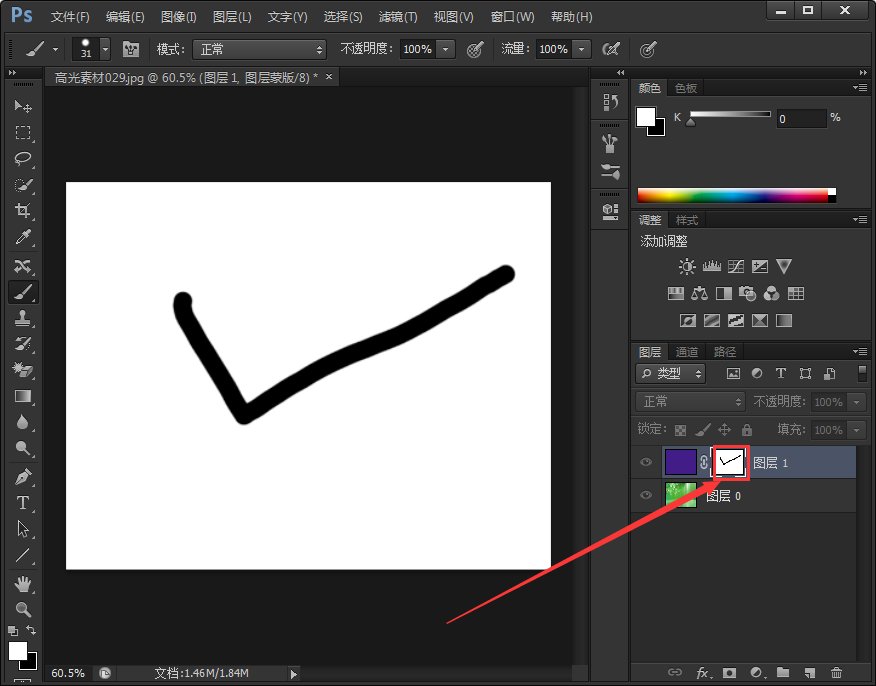876x686 pixels.
Task: Hide 图层 1 using its eye icon
Action: [x=646, y=462]
